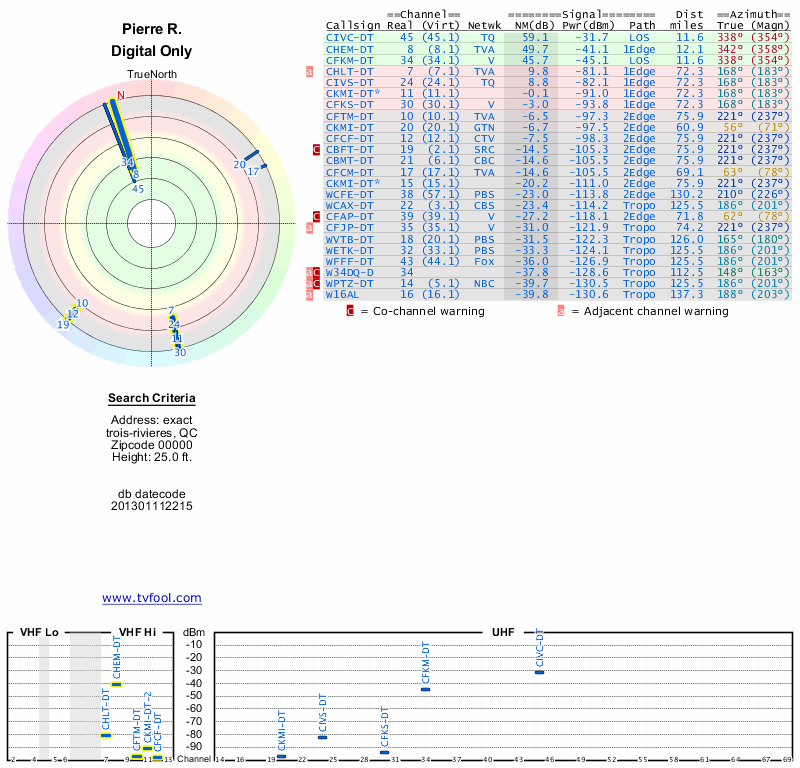Click the channel 30 marker on radar plot

(x=180, y=351)
